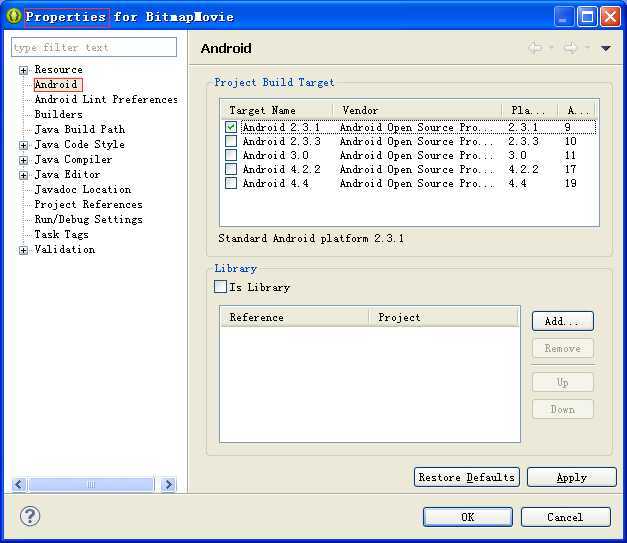Click the Project column header
Screen dimensions: 627x543
(443, 317)
